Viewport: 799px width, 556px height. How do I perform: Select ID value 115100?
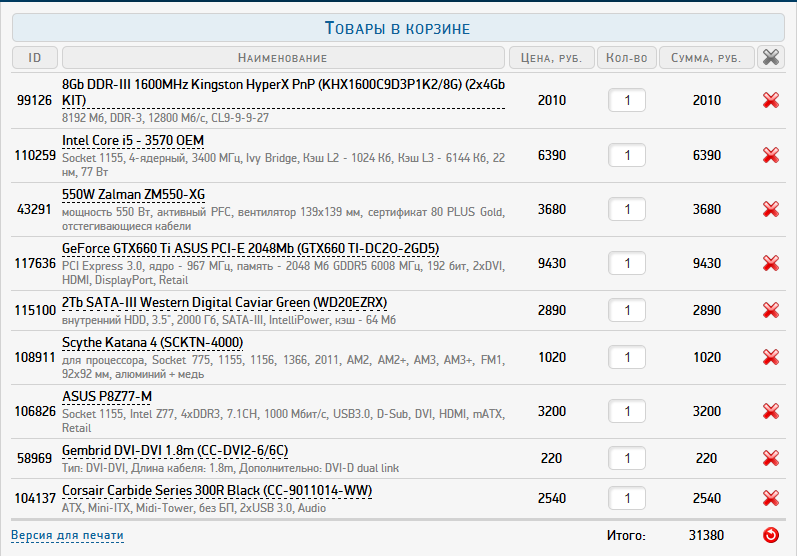click(x=35, y=310)
